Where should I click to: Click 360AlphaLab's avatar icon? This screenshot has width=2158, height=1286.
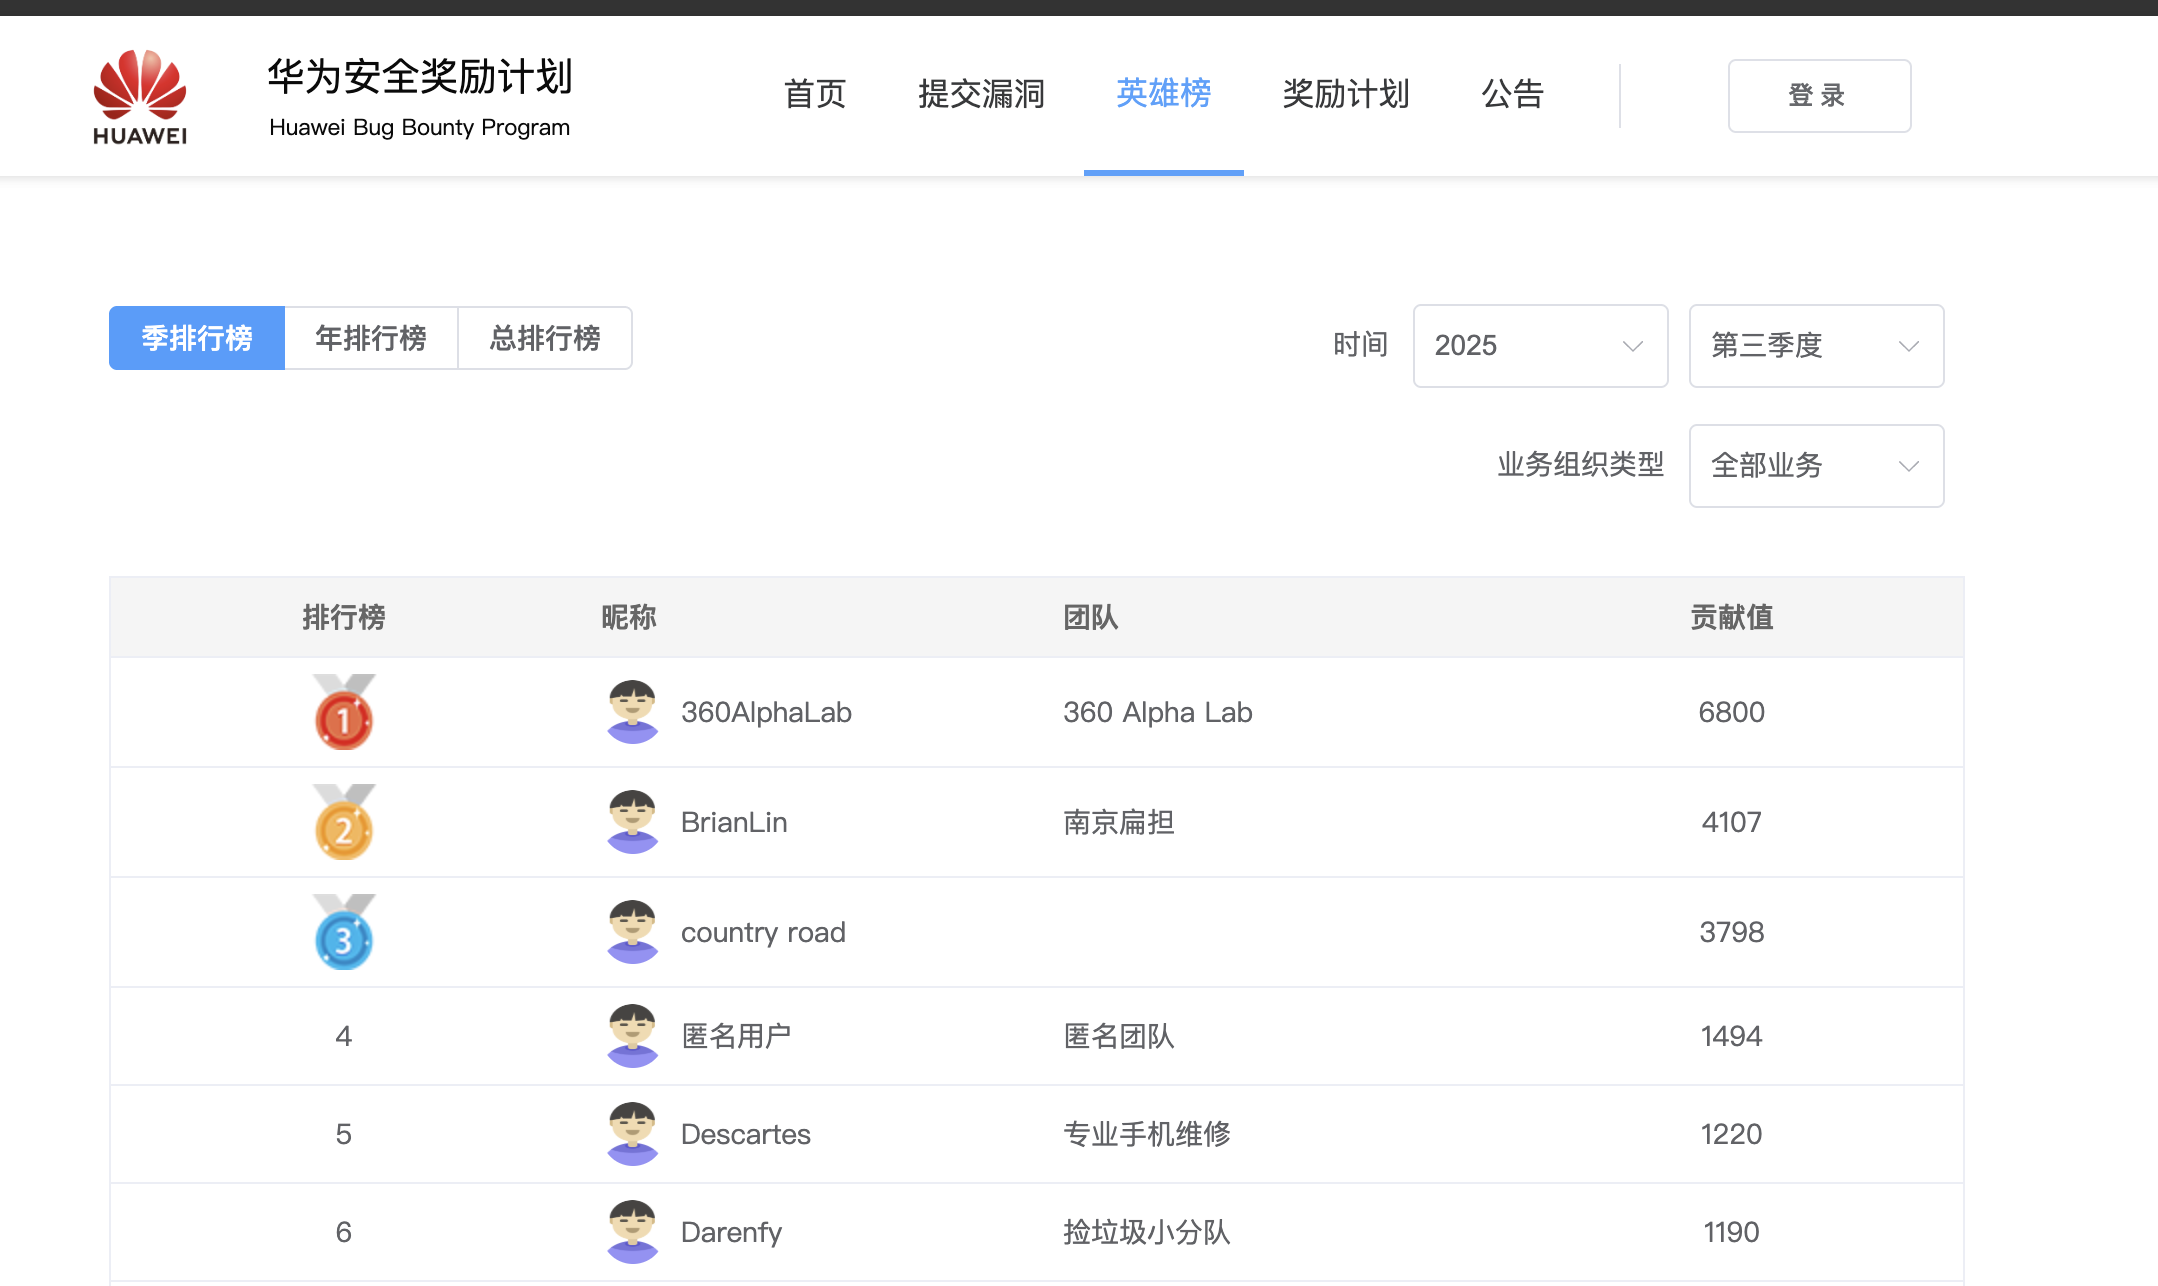(632, 712)
